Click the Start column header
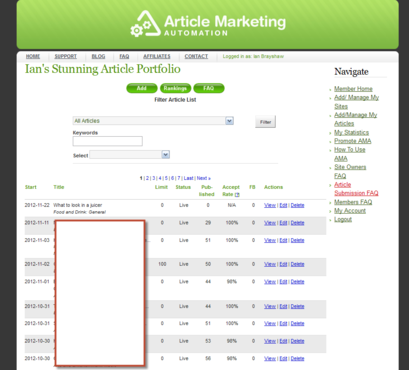This screenshot has width=409, height=370. click(30, 187)
